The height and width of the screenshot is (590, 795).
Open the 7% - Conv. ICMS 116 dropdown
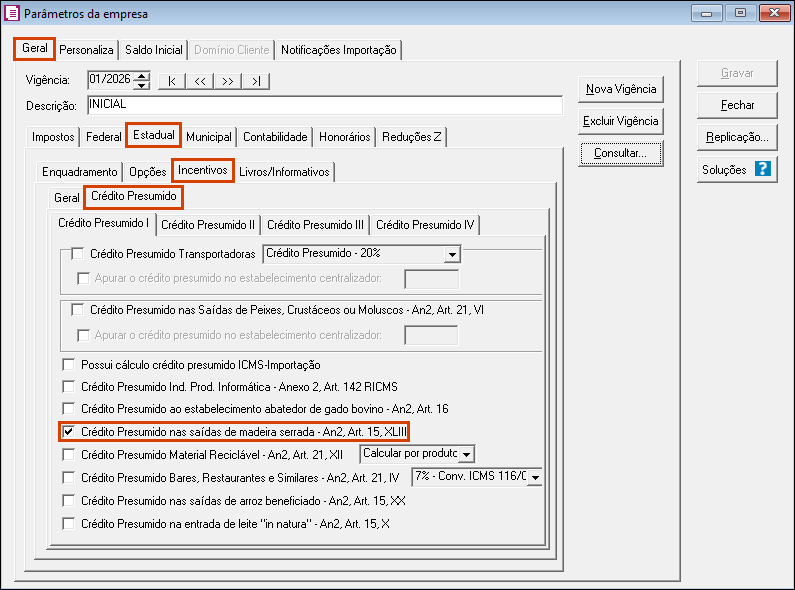point(535,477)
